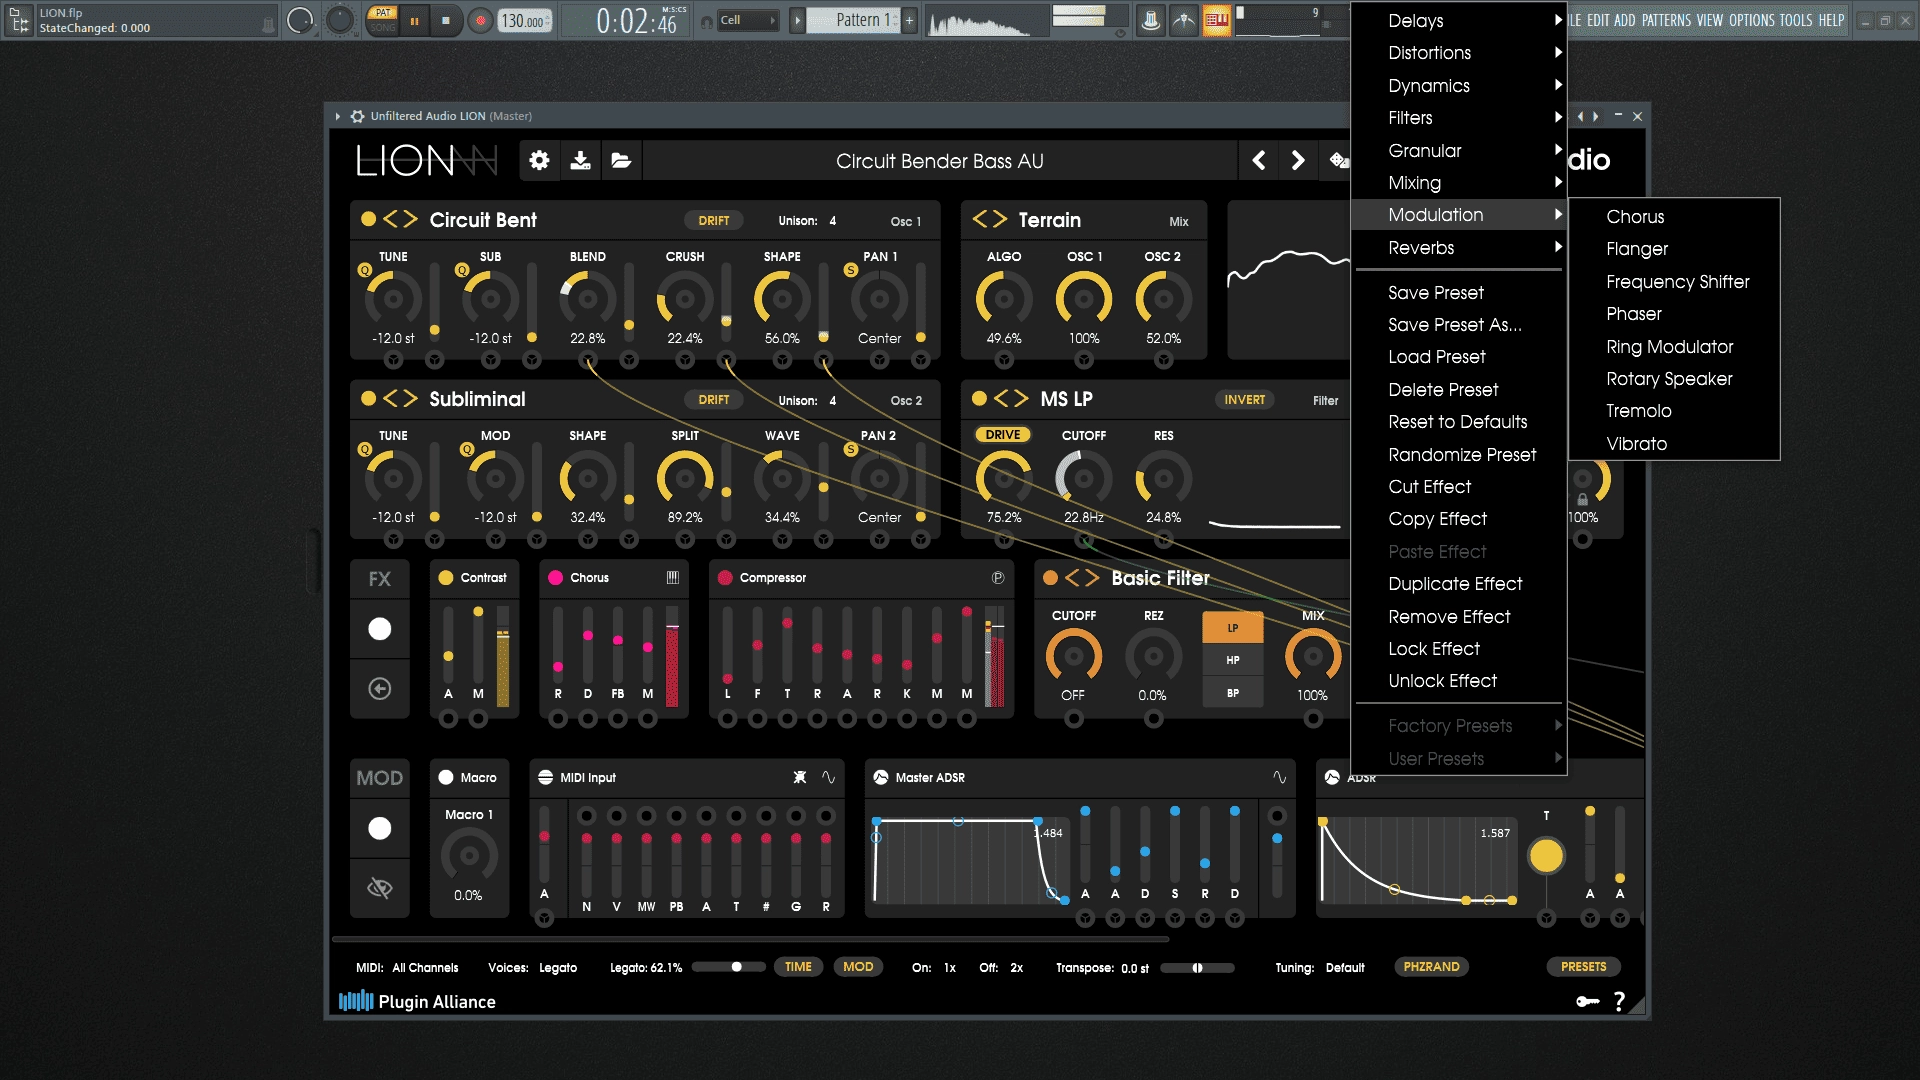Open the preset folder browser icon
Viewport: 1920px width, 1080px height.
click(621, 161)
